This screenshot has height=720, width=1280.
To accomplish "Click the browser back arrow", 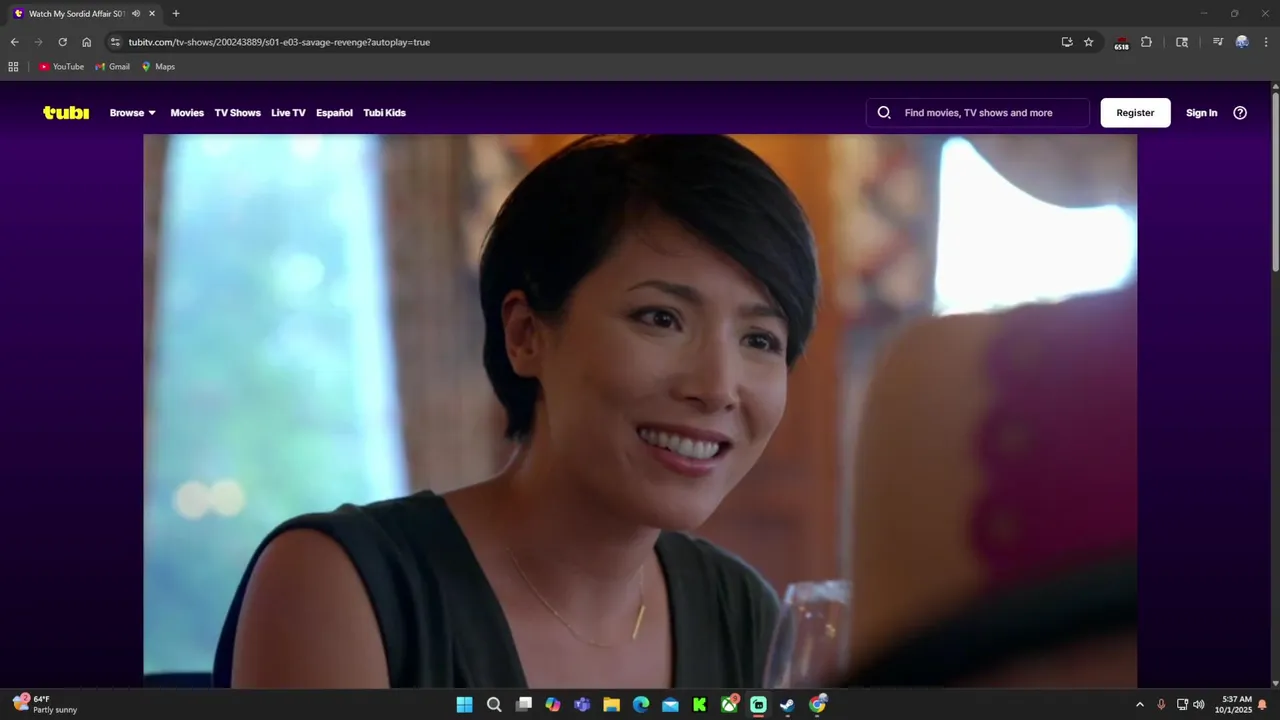I will [14, 42].
